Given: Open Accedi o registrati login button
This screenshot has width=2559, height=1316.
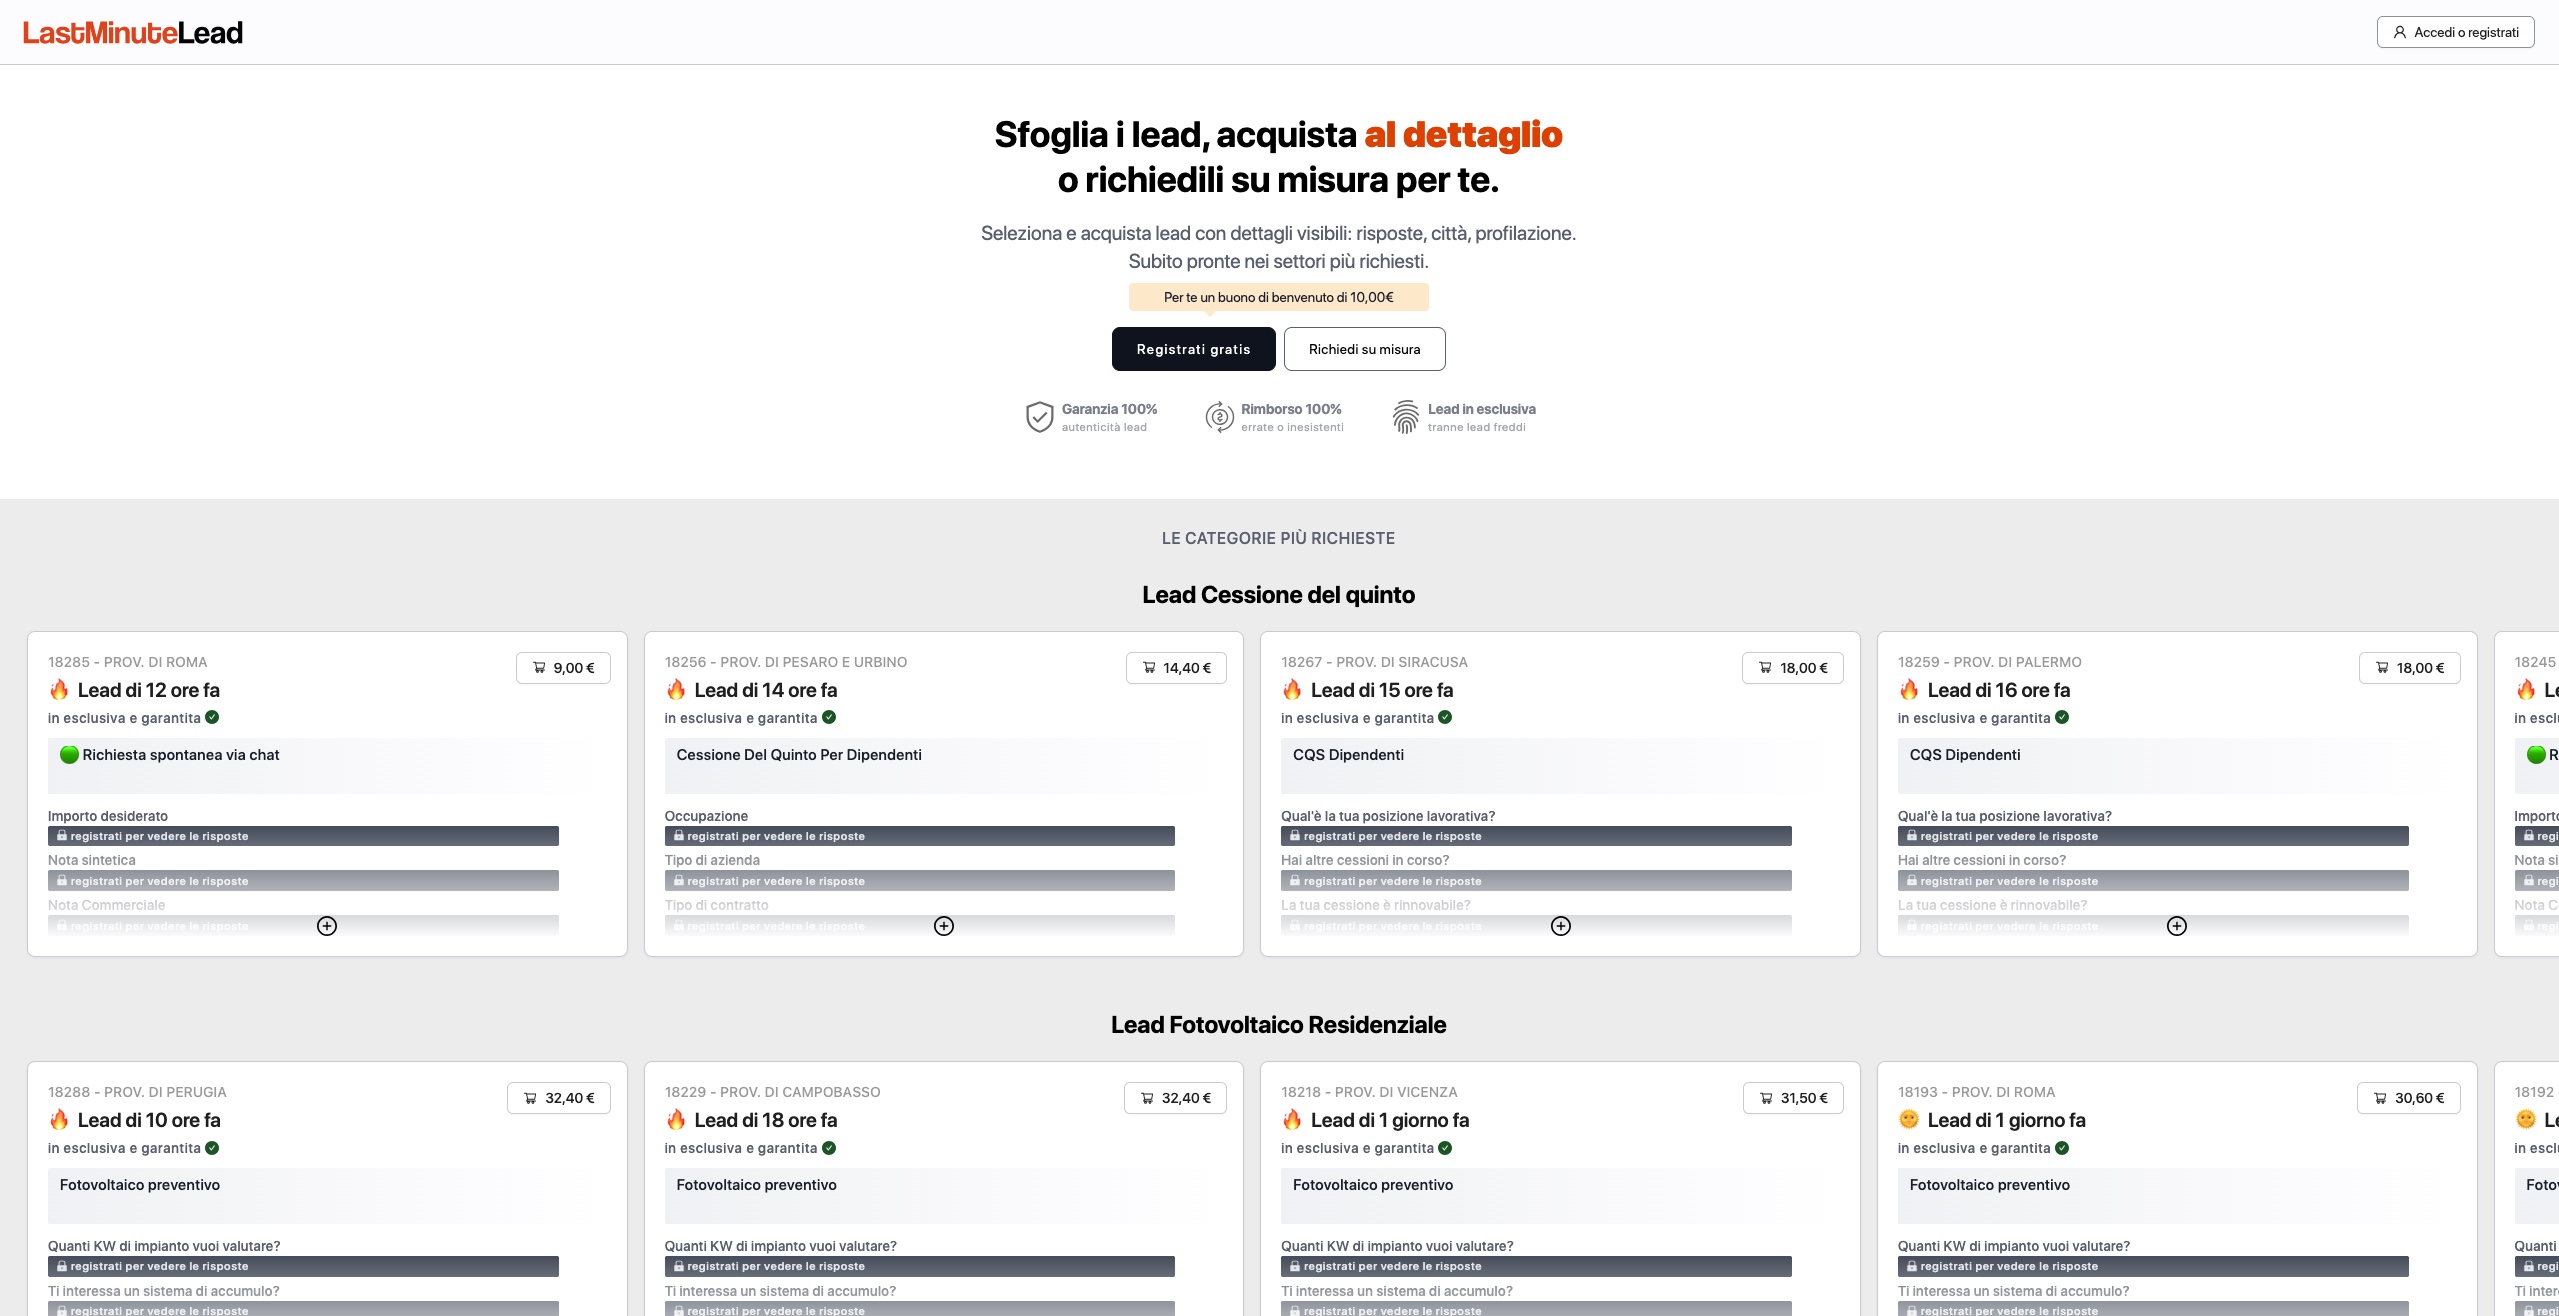Looking at the screenshot, I should [x=2455, y=32].
